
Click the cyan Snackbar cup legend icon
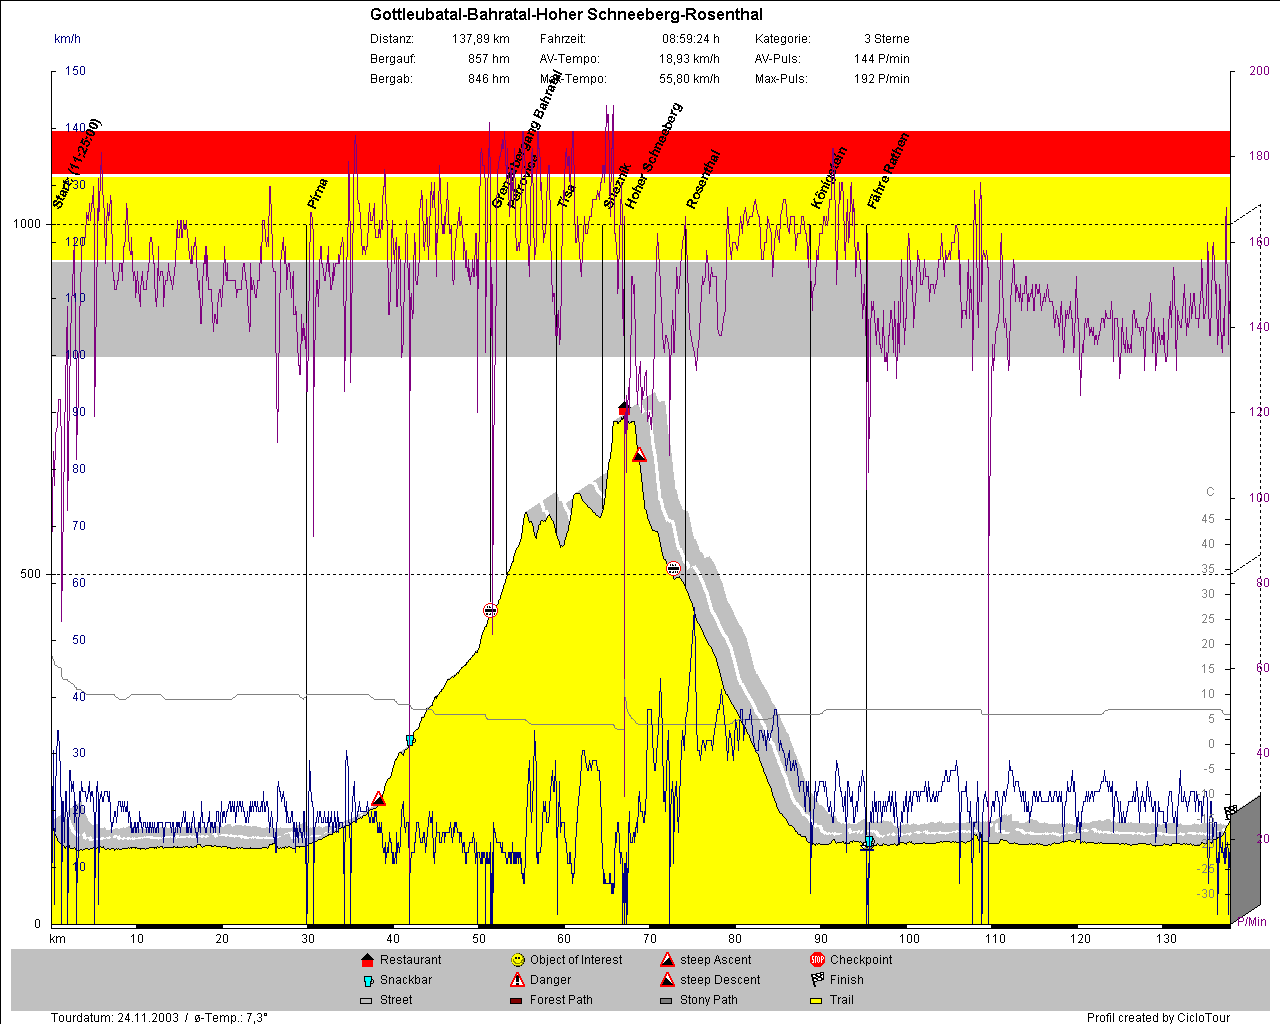click(x=367, y=981)
